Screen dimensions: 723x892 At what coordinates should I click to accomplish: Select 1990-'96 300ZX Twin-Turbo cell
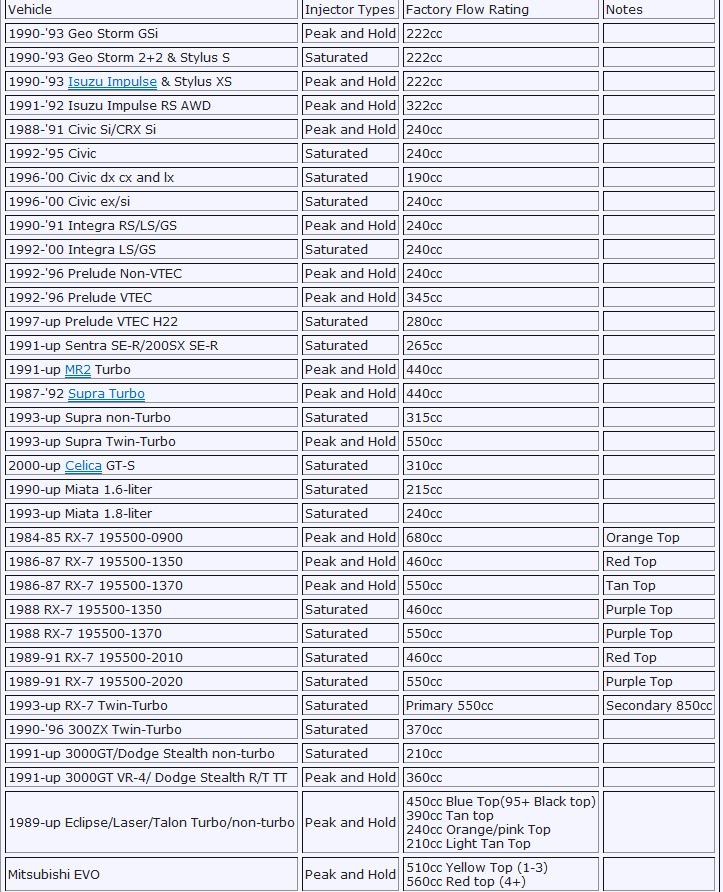point(151,729)
